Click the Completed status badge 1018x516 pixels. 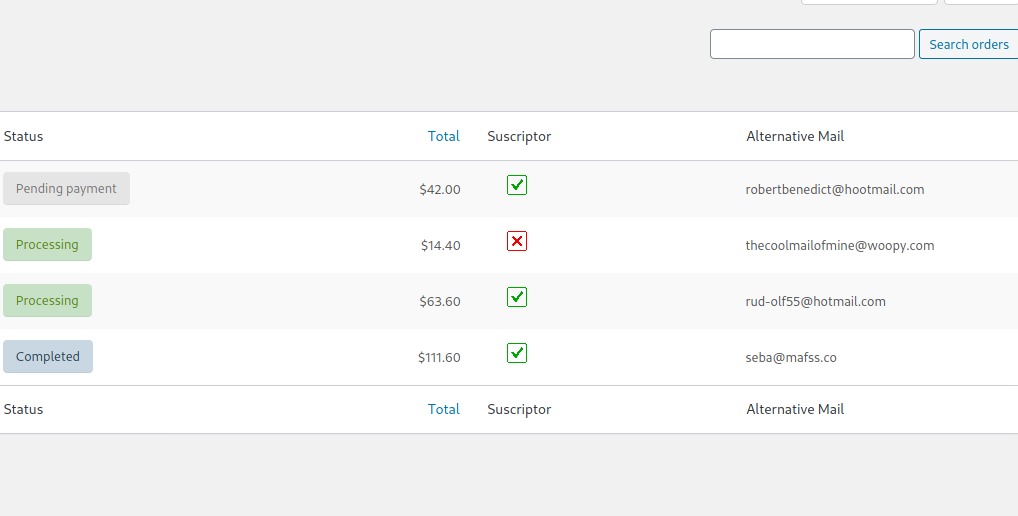48,356
